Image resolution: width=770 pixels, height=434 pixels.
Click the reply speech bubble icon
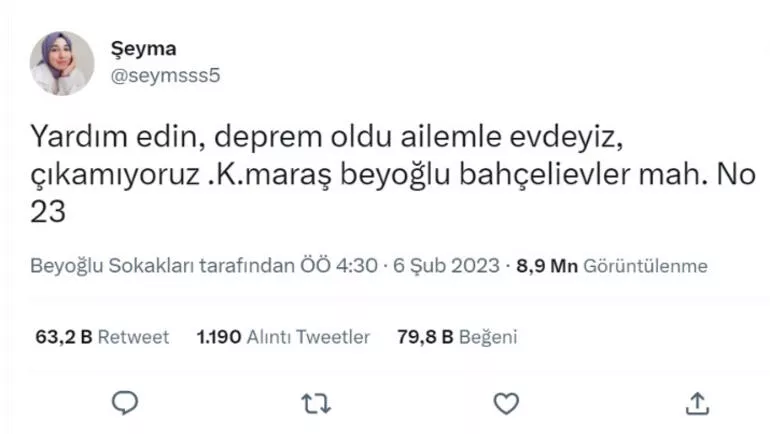[x=124, y=402]
